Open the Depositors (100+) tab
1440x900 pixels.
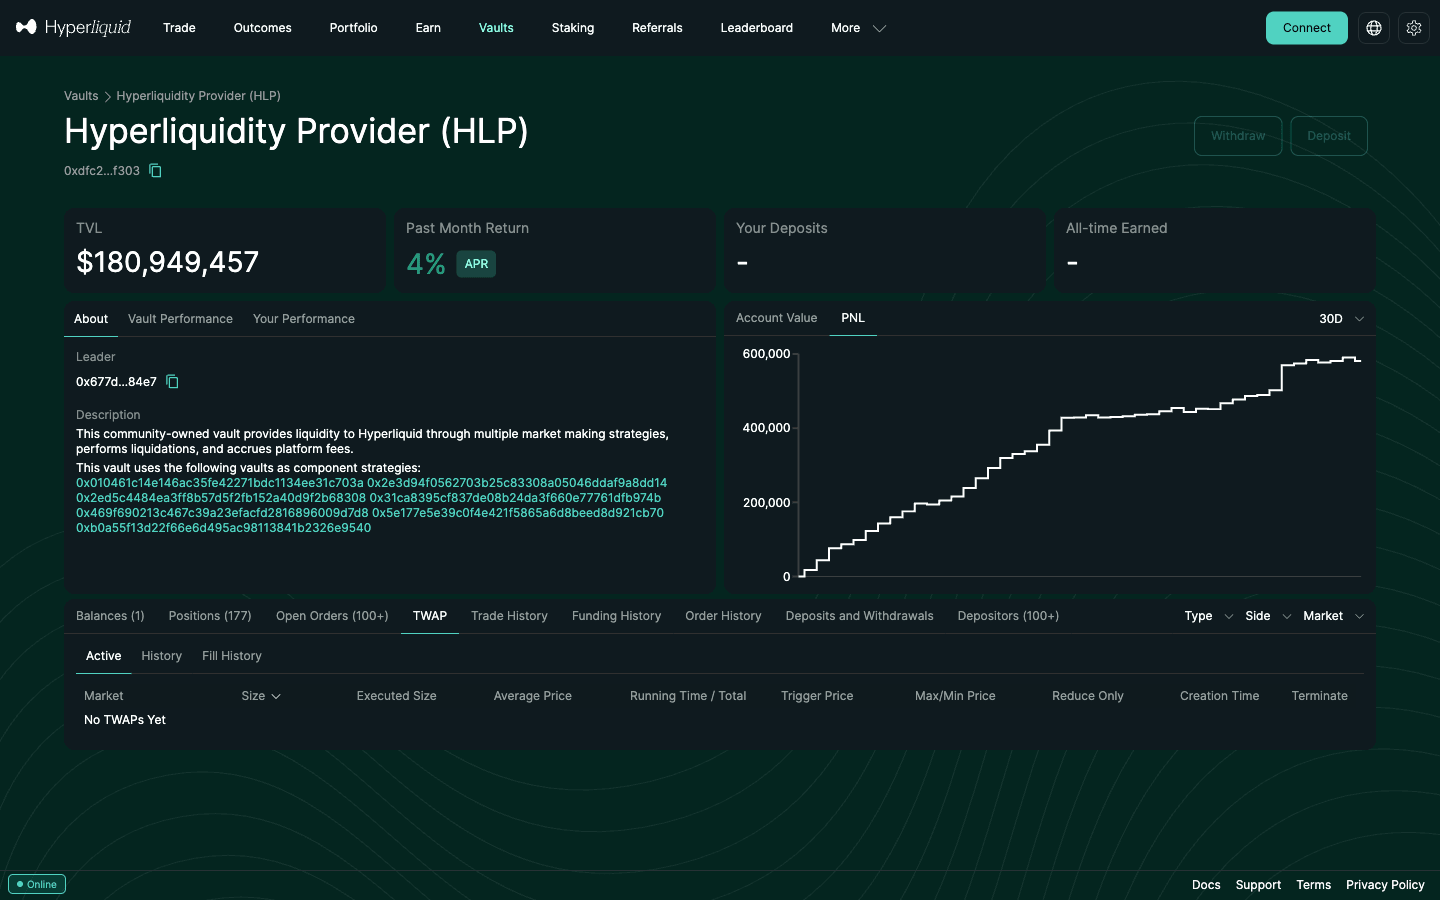1008,616
